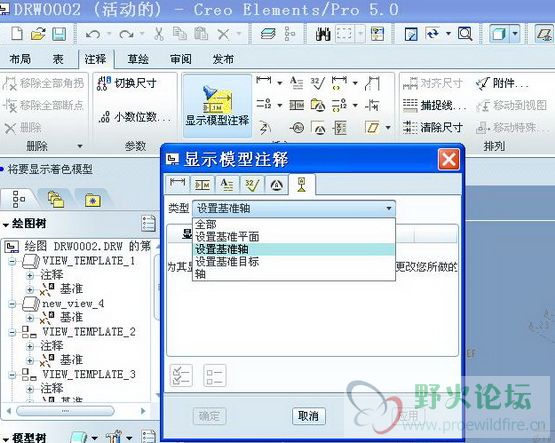This screenshot has width=555, height=443.
Task: Click the Redo arrow icon
Action: click(x=126, y=34)
